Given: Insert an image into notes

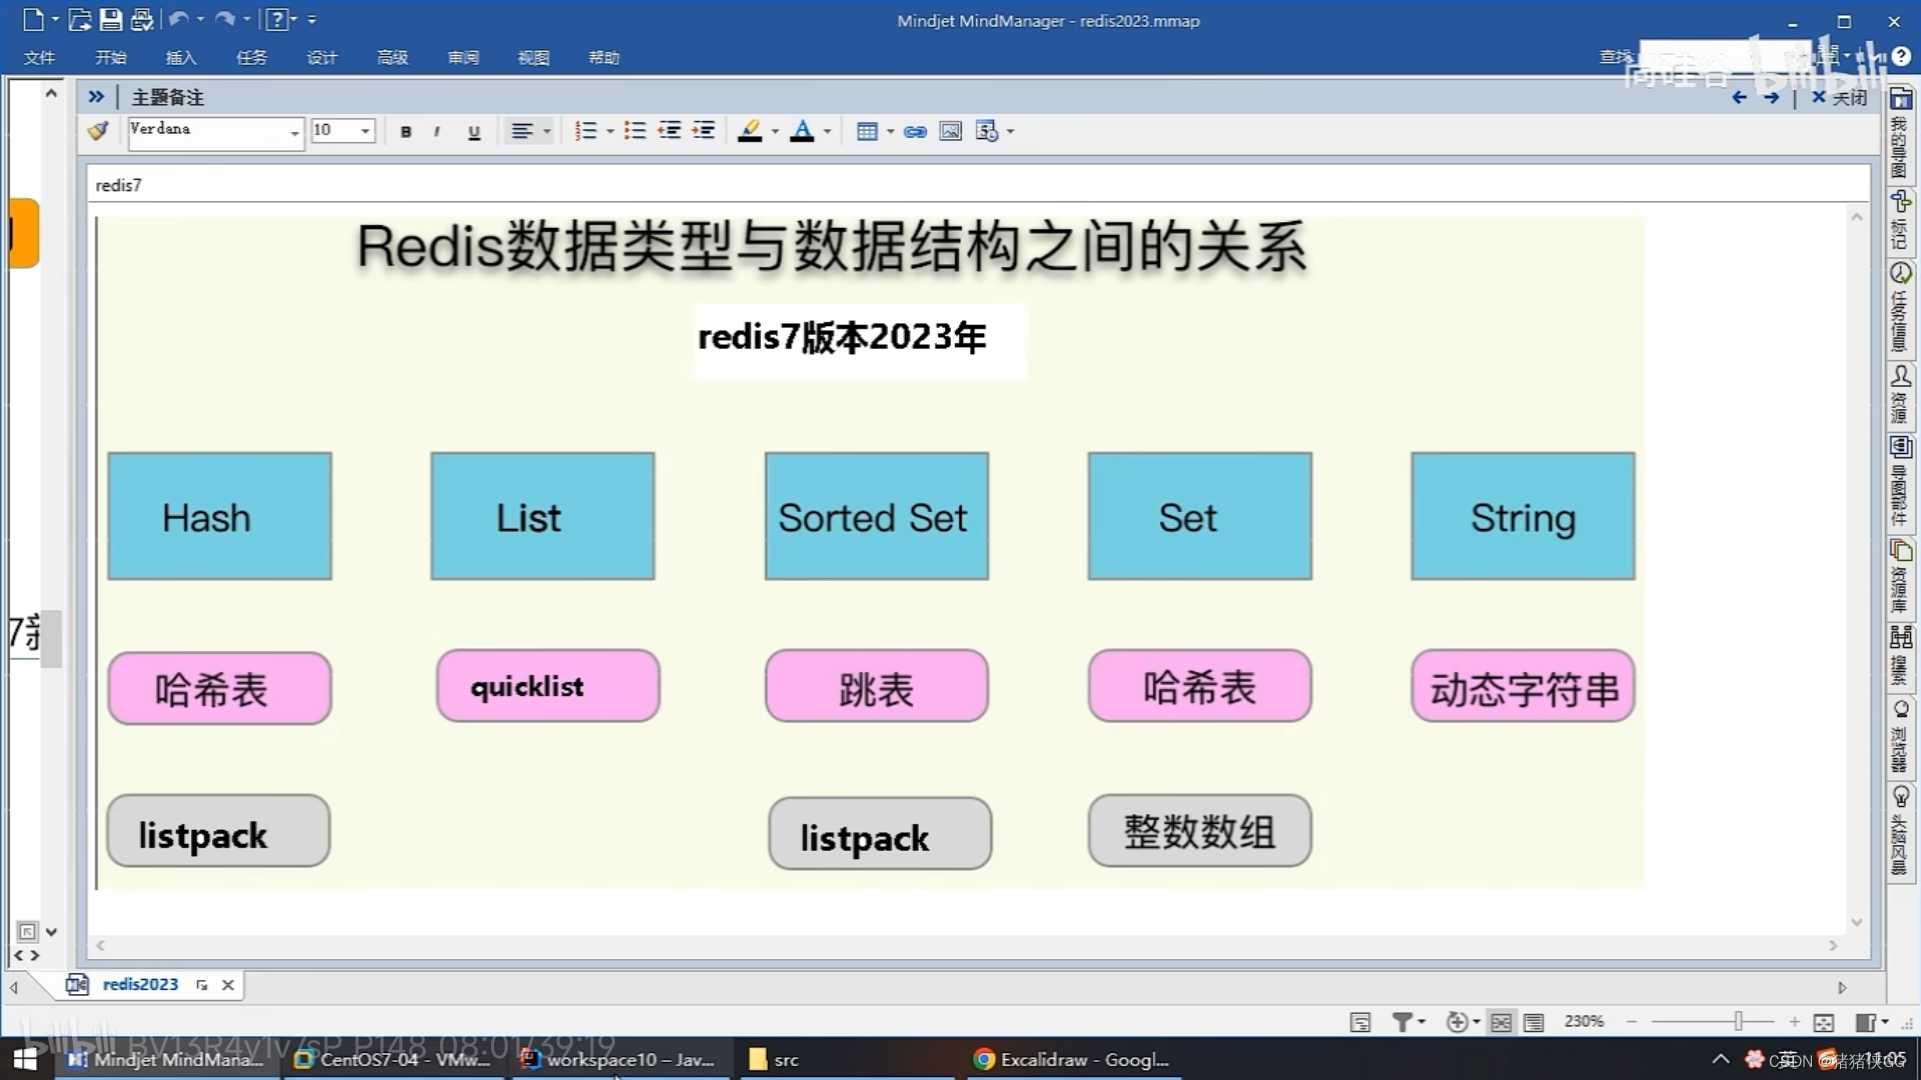Looking at the screenshot, I should pyautogui.click(x=950, y=131).
